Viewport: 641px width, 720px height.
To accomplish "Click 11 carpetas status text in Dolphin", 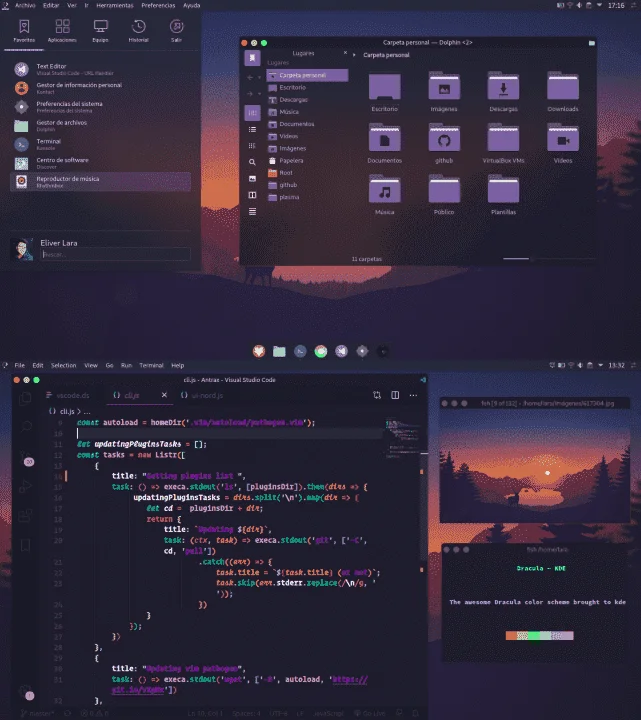I will pyautogui.click(x=366, y=259).
